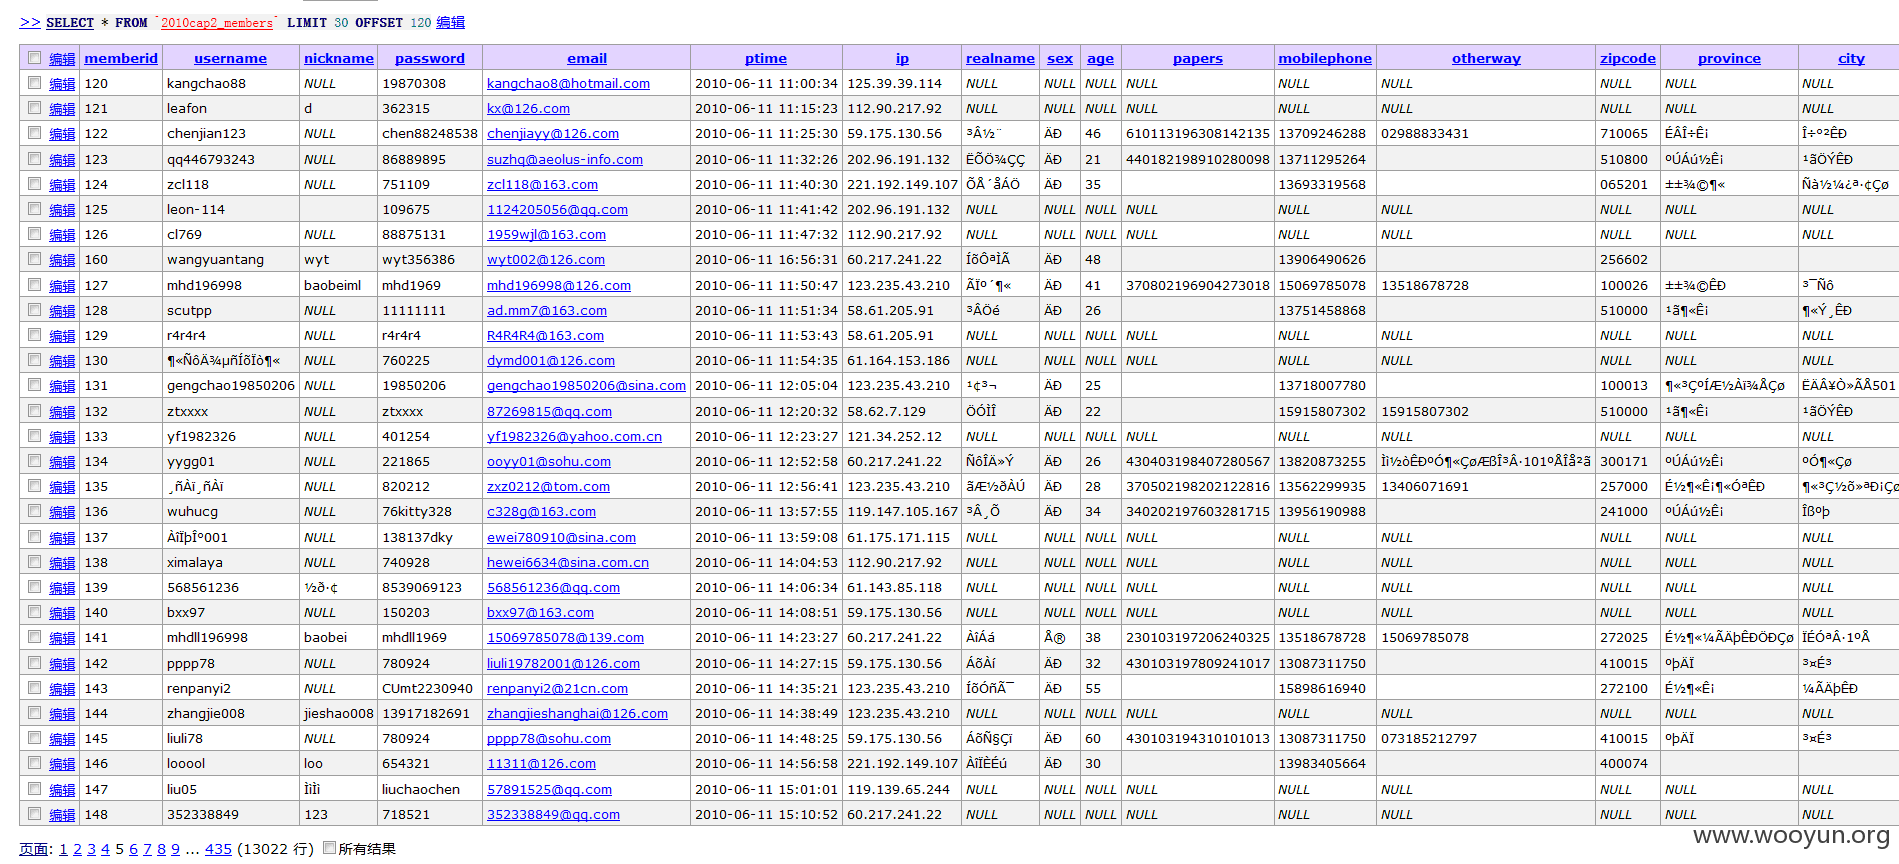
Task: Open email link renpanyi2@21cn.com
Action: pyautogui.click(x=557, y=689)
